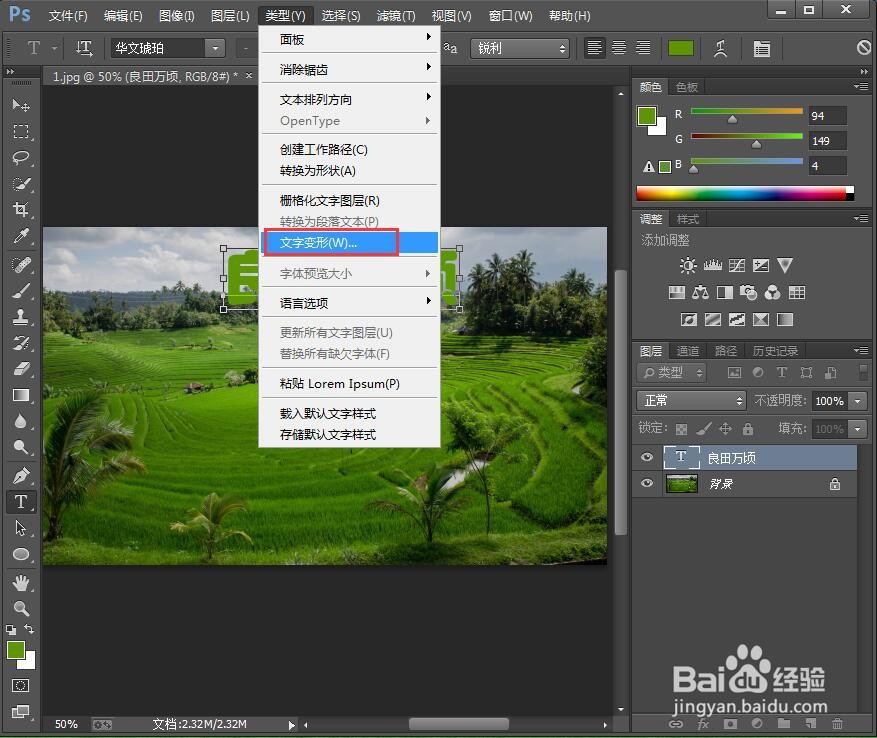Image resolution: width=877 pixels, height=738 pixels.
Task: Expand the 文本排列方向 submenu
Action: click(350, 100)
